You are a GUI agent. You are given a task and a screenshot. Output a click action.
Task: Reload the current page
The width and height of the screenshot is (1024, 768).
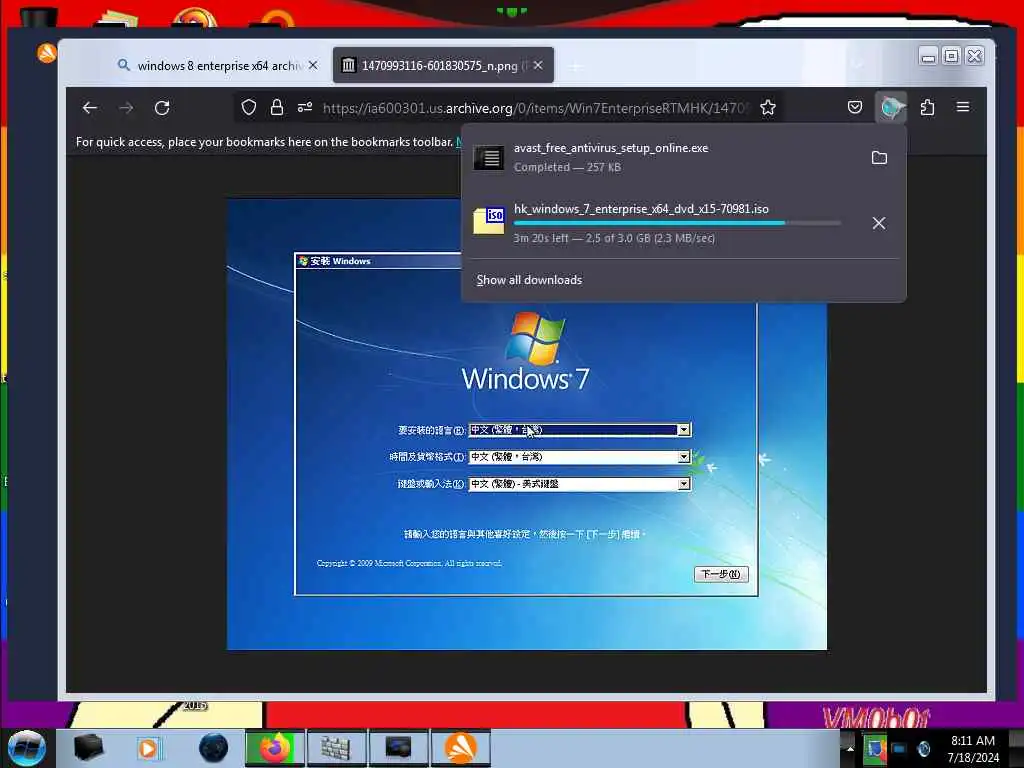click(x=162, y=108)
